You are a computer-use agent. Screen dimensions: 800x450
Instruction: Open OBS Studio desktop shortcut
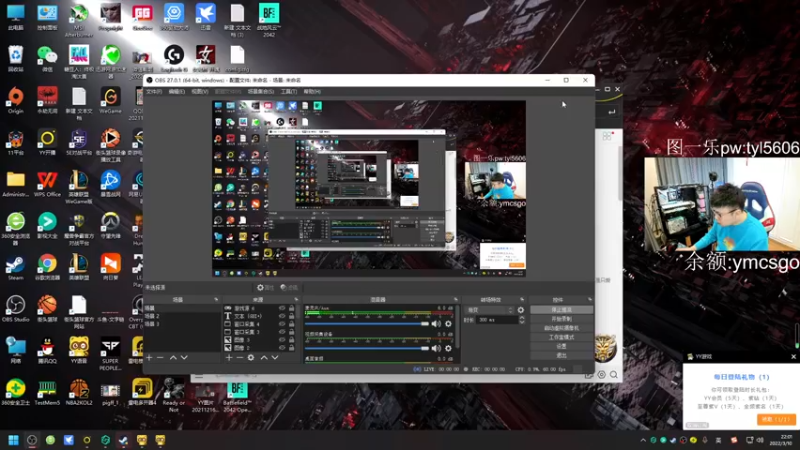coord(15,309)
